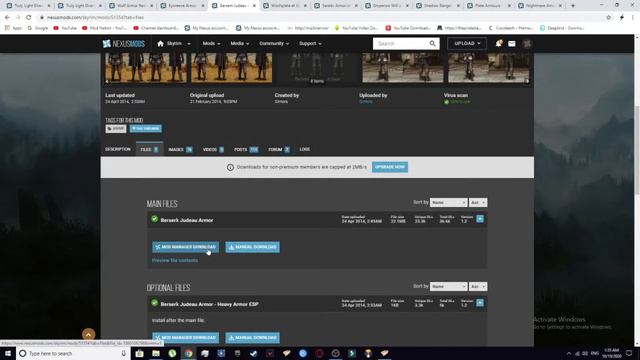Open the Chrome extension lightning icon
Viewport: 640px width, 360px height.
[x=622, y=18]
